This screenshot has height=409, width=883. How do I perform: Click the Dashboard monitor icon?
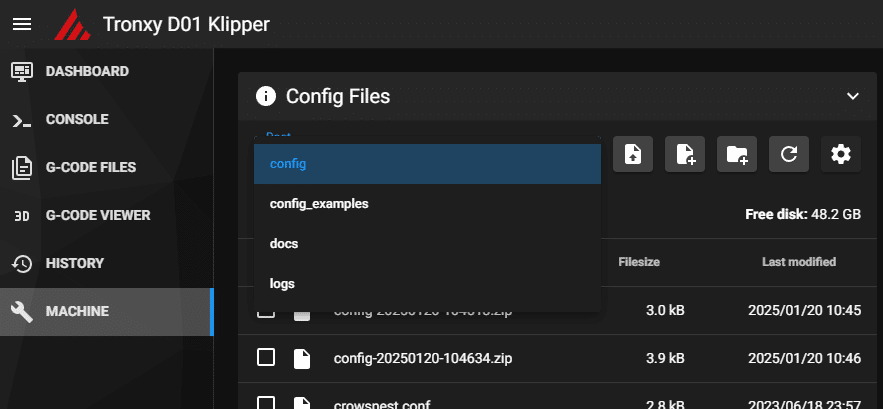pyautogui.click(x=22, y=72)
